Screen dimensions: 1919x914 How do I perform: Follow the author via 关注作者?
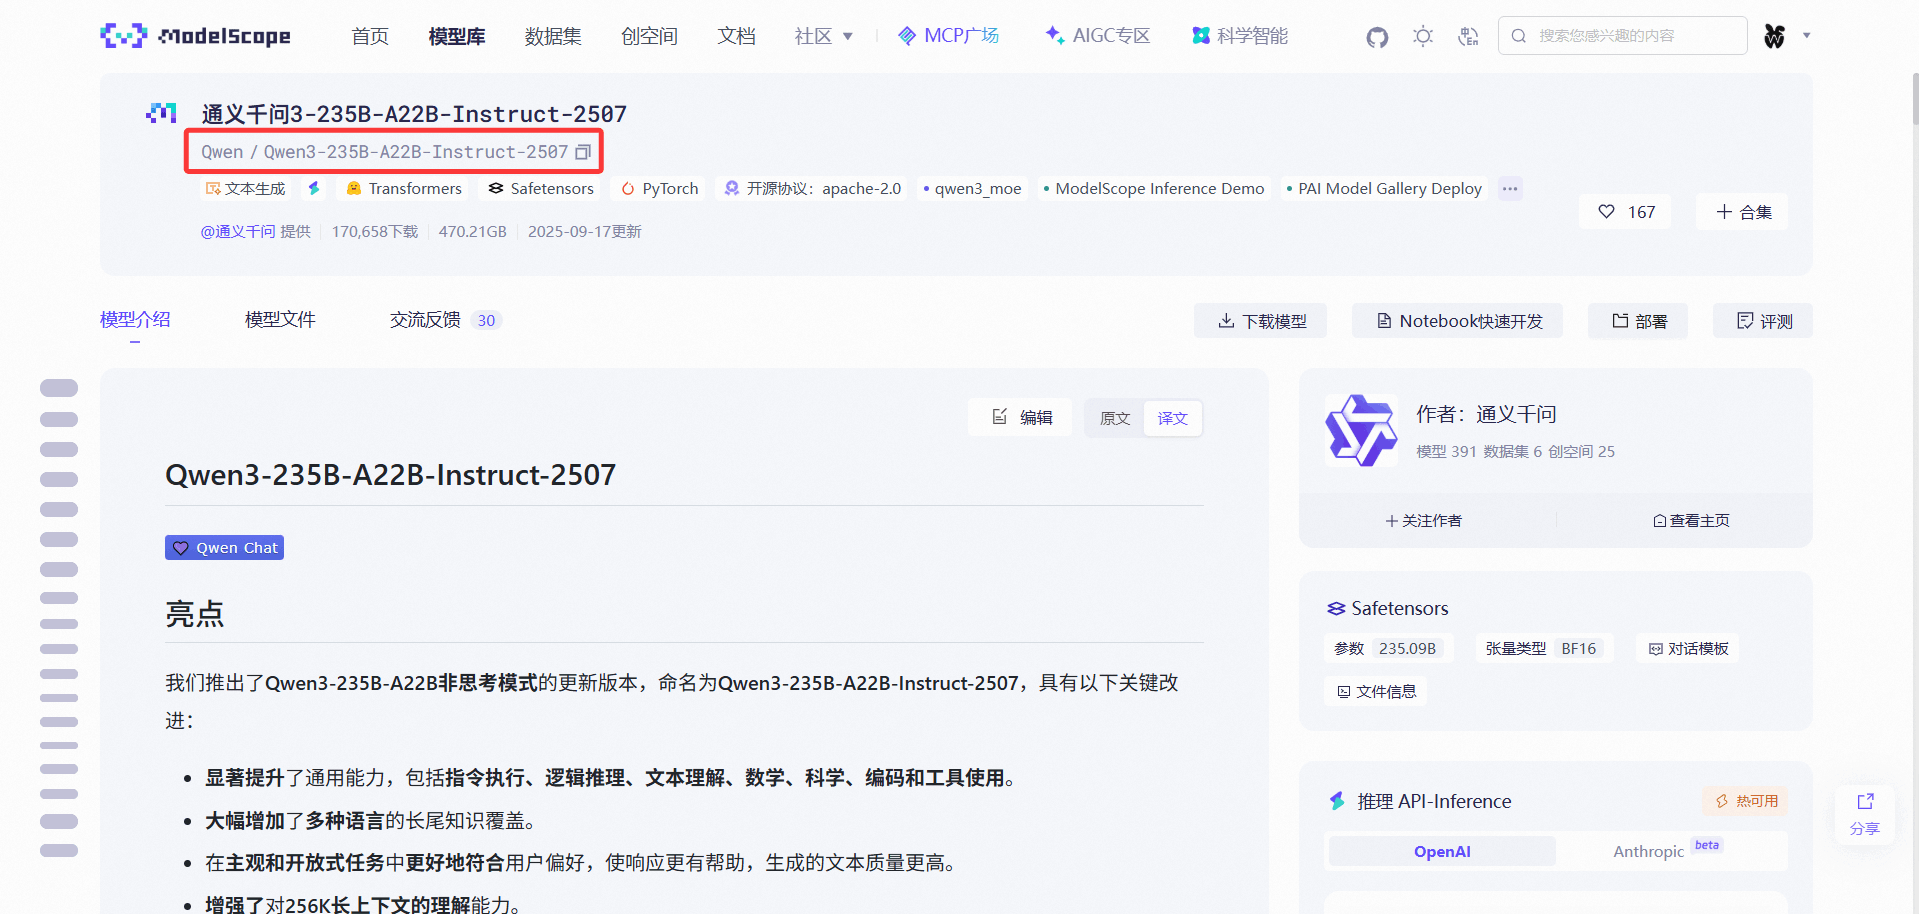[x=1424, y=521]
